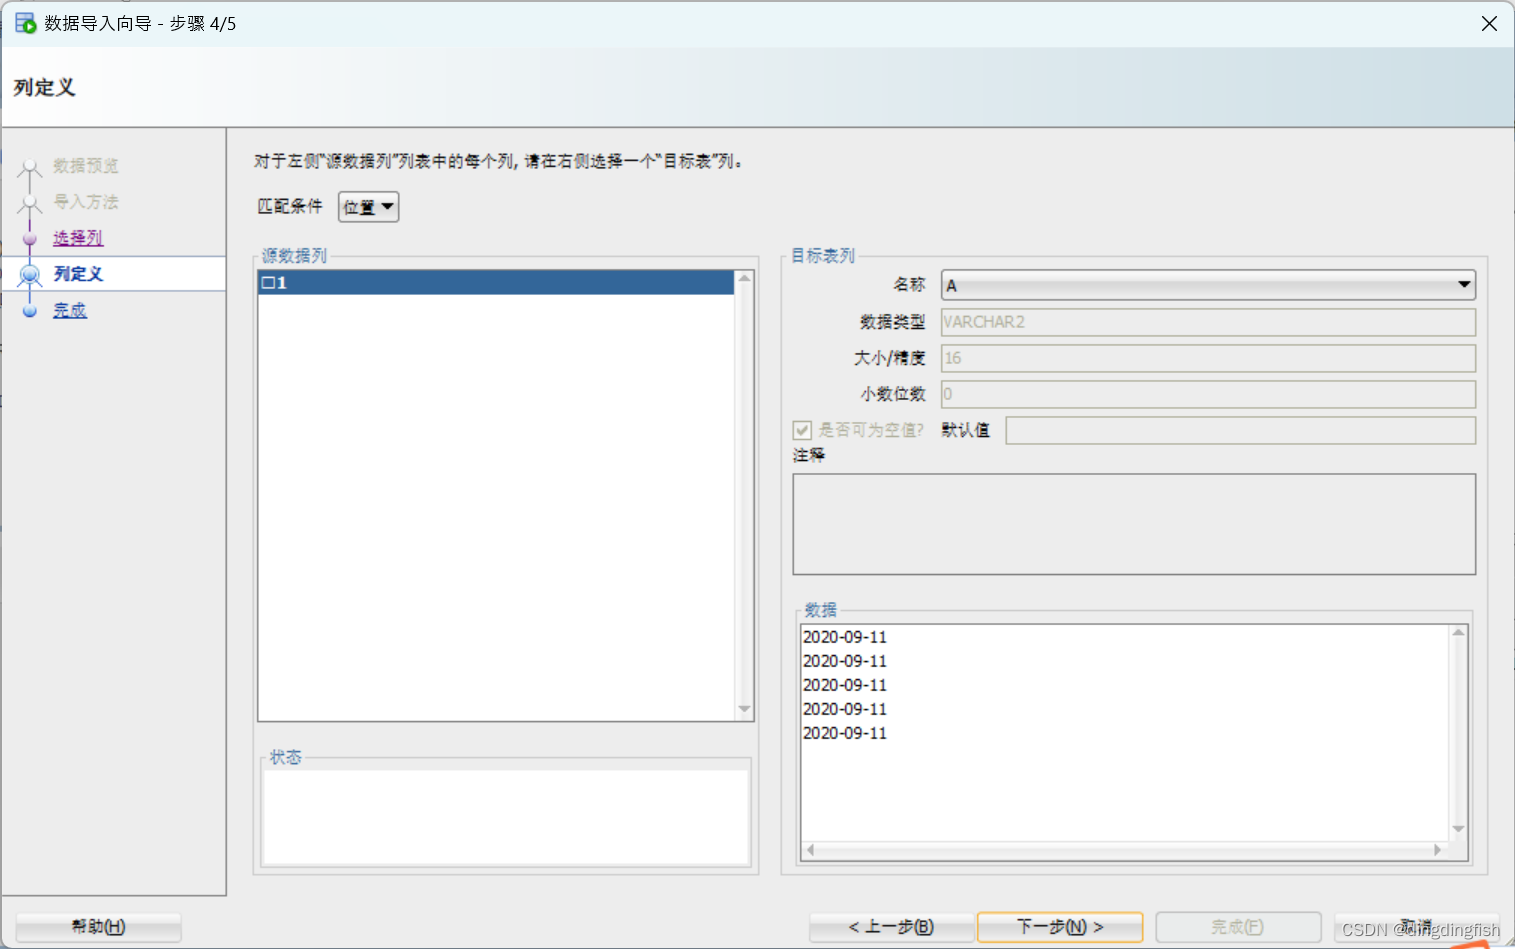Click data preview horizontal scroll-left arrow

click(810, 850)
